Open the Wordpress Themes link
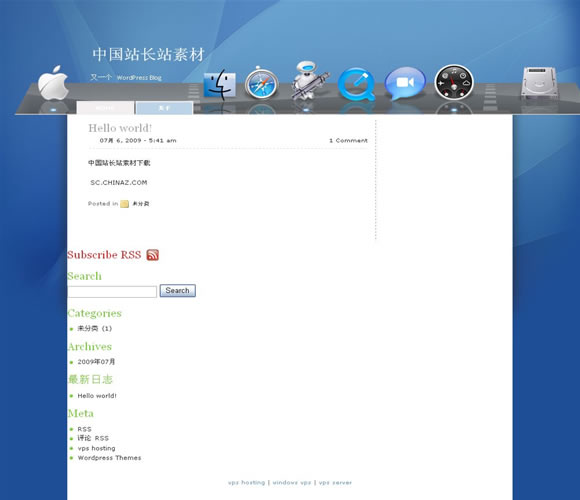580x500 pixels. (109, 458)
